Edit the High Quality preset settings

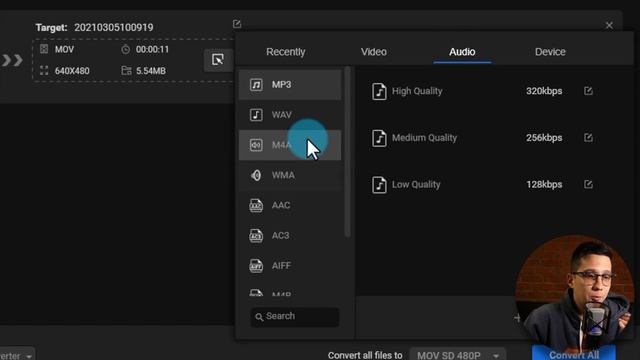point(588,91)
